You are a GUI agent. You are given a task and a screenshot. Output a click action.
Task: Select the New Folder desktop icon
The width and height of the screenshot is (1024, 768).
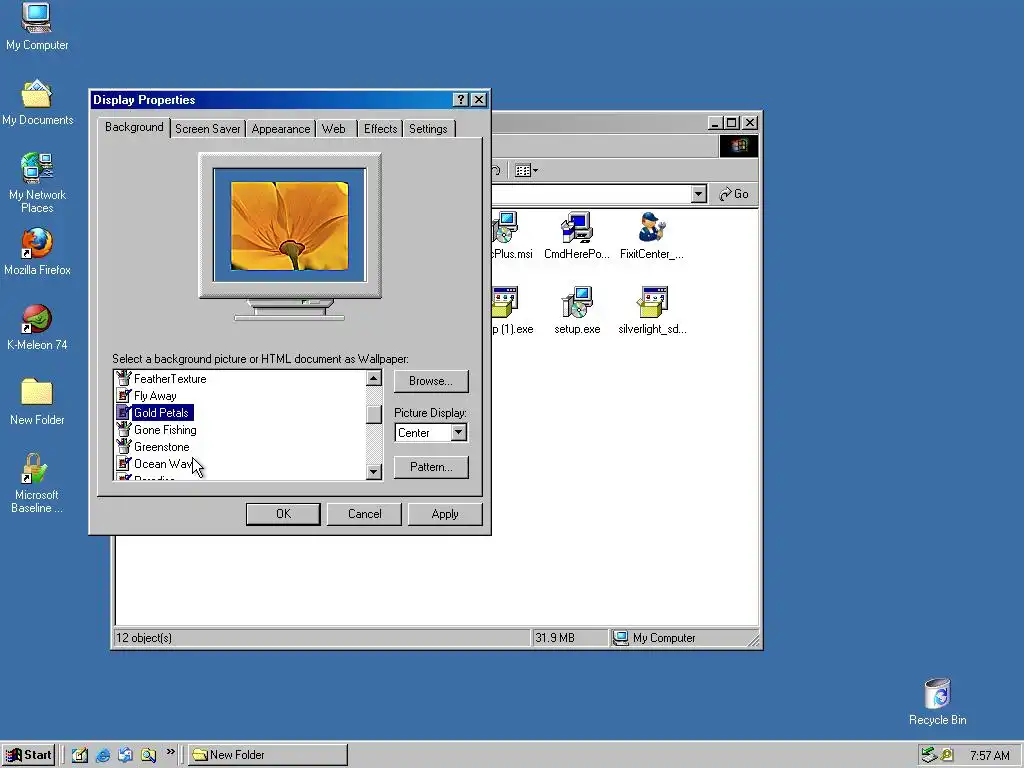click(37, 402)
